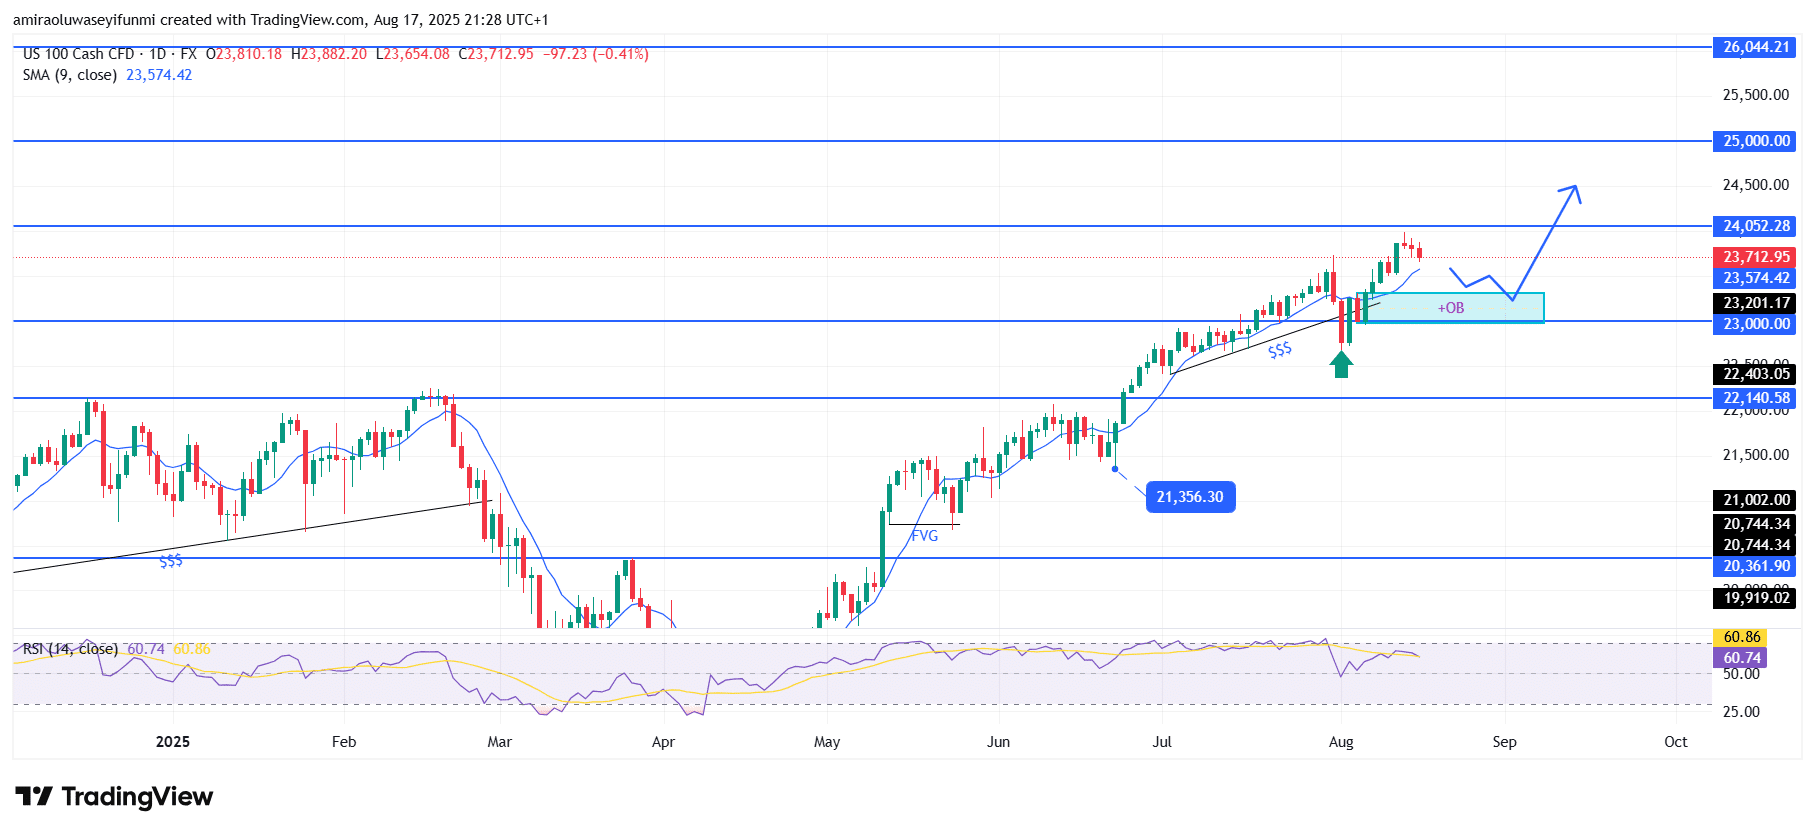This screenshot has height=834, width=1815.
Task: Select the 22,403.05 black price label
Action: pyautogui.click(x=1755, y=374)
